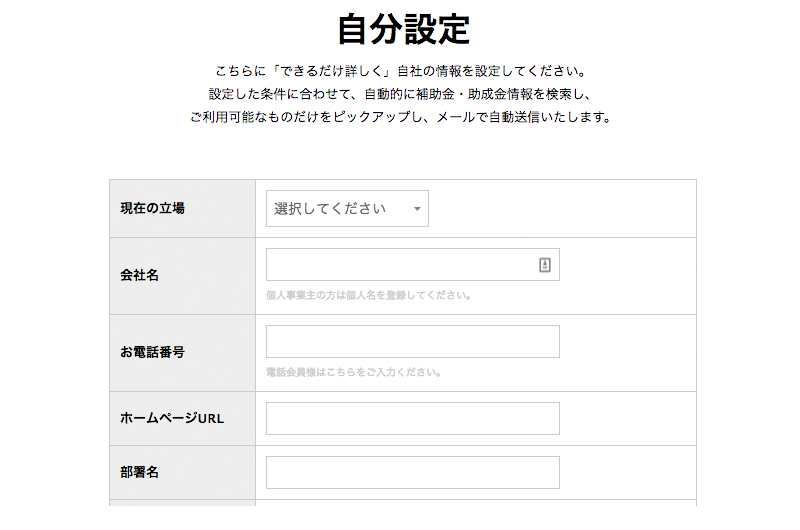Focus the 会社名 text input field

coord(413,265)
